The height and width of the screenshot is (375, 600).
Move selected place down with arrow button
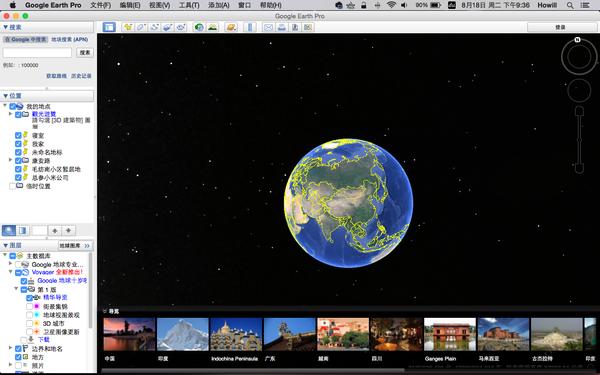pos(68,230)
